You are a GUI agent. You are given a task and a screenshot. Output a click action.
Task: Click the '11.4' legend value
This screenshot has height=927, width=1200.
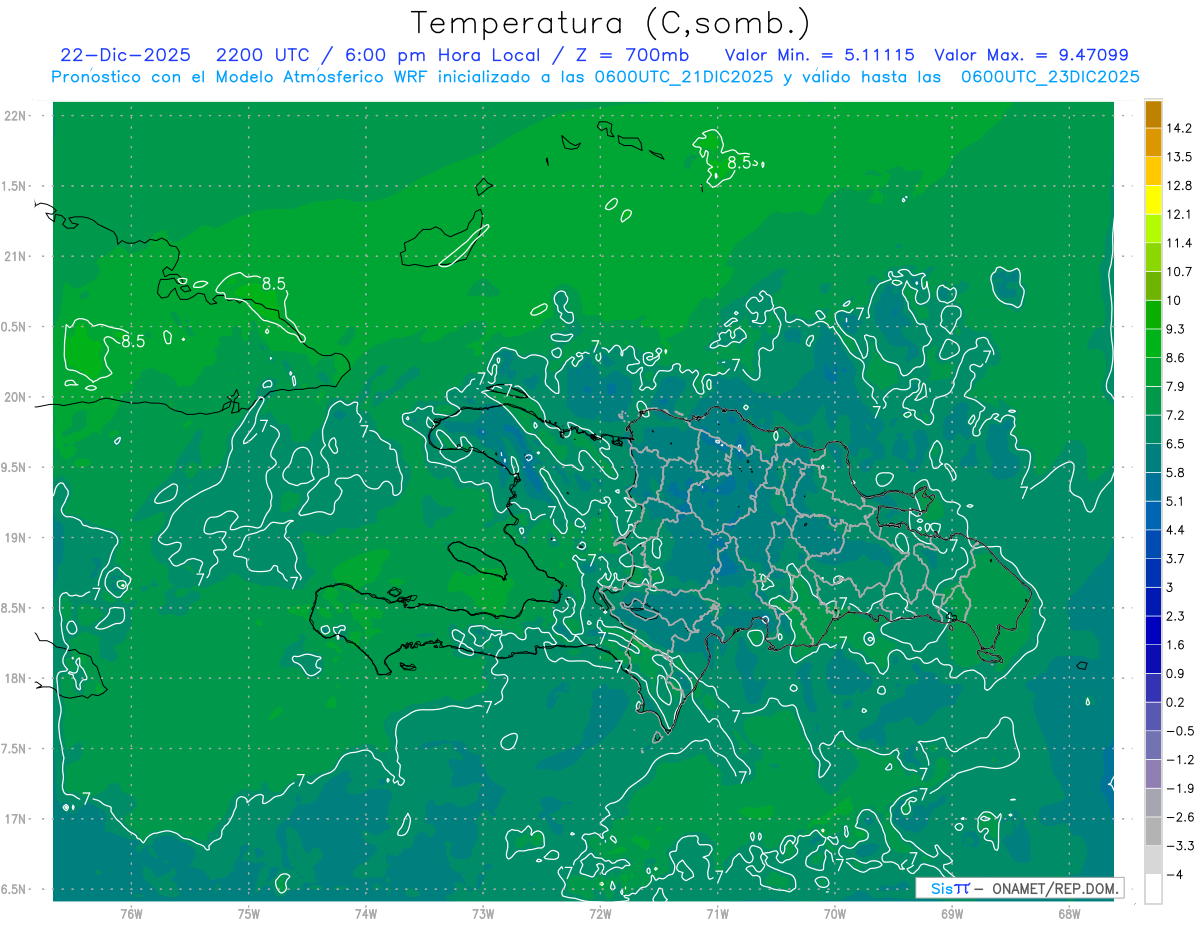click(1181, 243)
